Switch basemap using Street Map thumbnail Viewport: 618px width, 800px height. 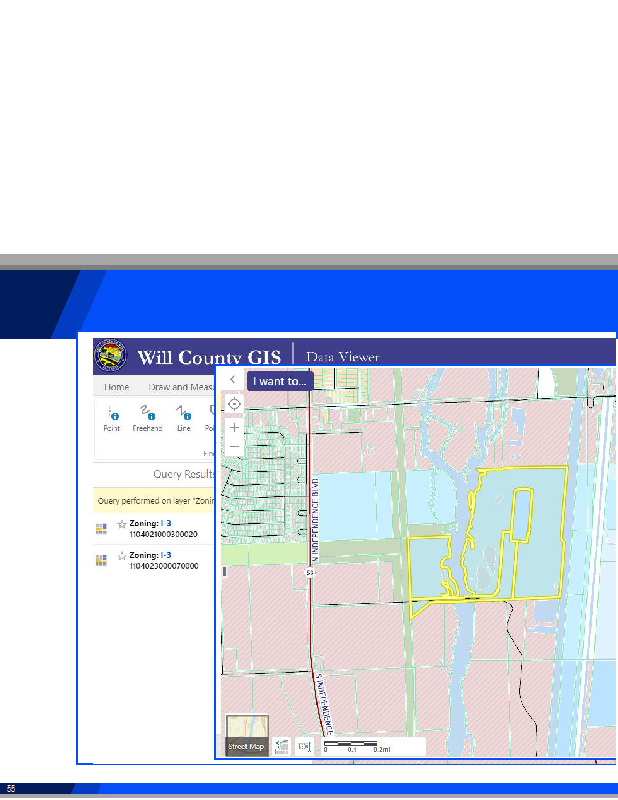pos(247,735)
